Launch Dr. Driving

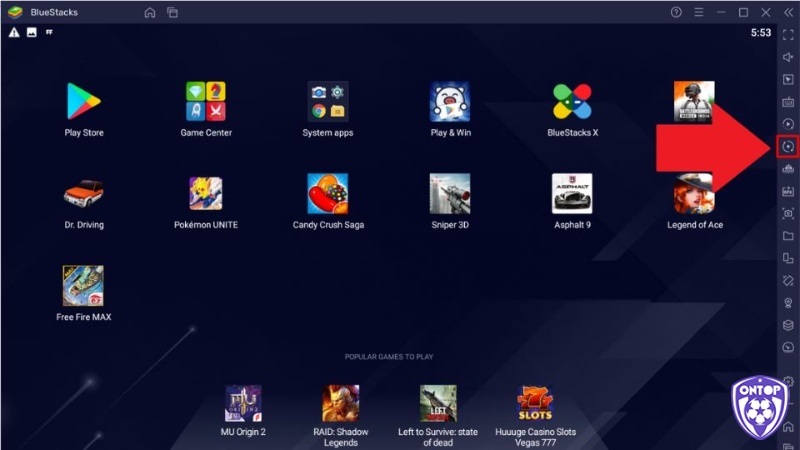(84, 193)
